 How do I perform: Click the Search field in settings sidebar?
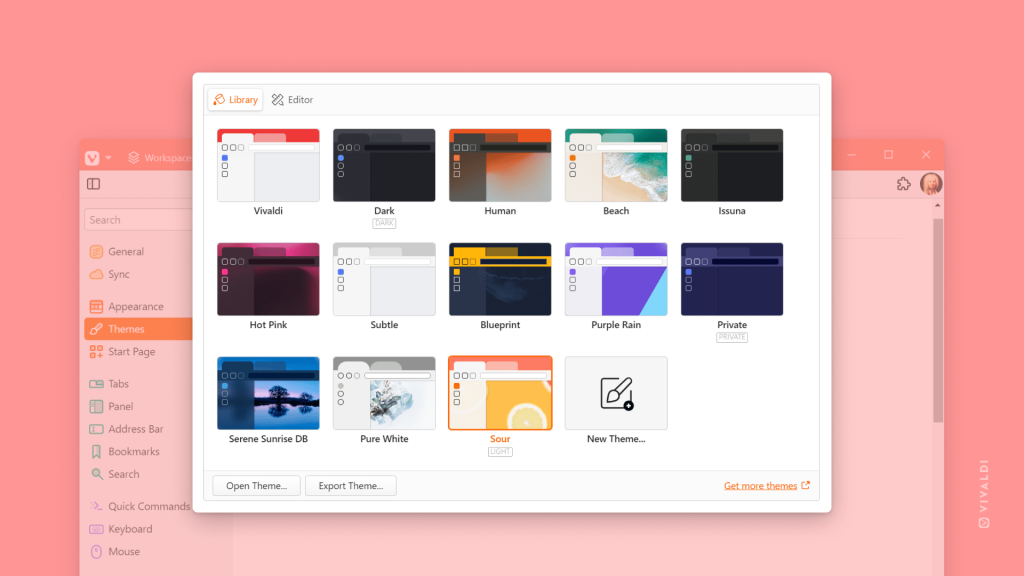140,219
